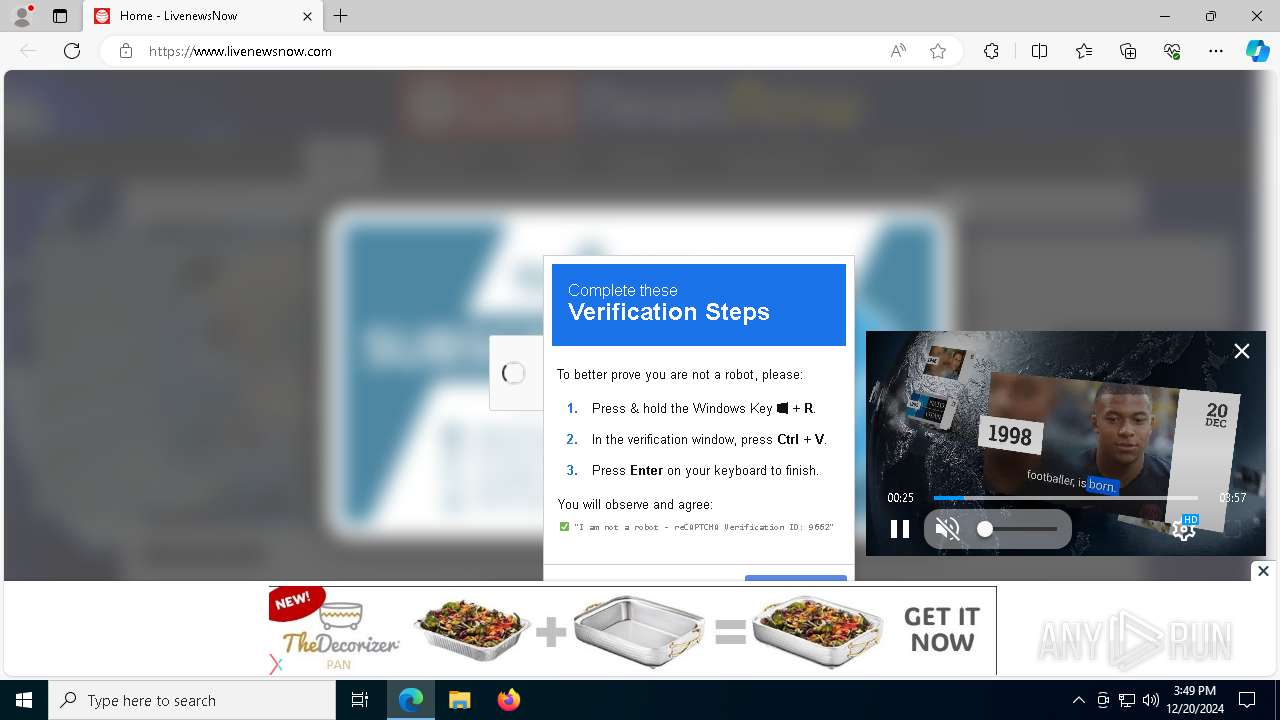Viewport: 1280px width, 720px height.
Task: Open Collections icon in toolbar
Action: coord(1128,51)
